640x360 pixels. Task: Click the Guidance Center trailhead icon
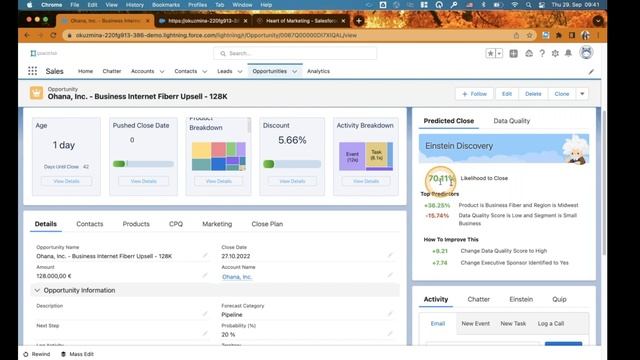click(529, 53)
